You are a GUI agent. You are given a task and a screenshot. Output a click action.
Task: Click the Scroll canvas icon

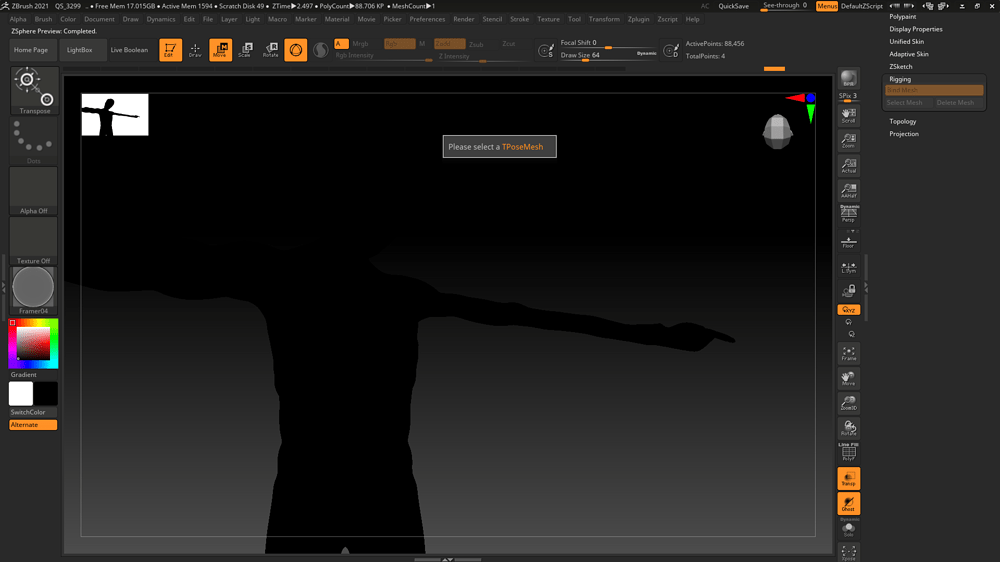tap(848, 115)
